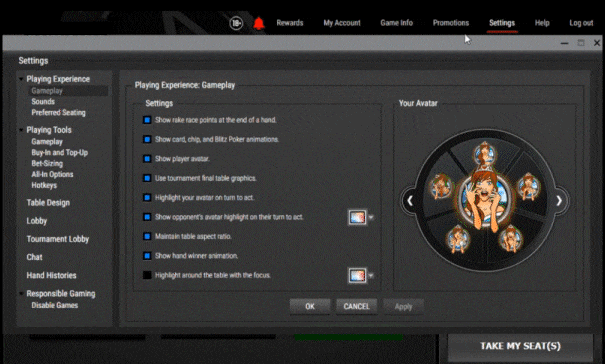Toggle Show player avatar checkbox

(147, 159)
